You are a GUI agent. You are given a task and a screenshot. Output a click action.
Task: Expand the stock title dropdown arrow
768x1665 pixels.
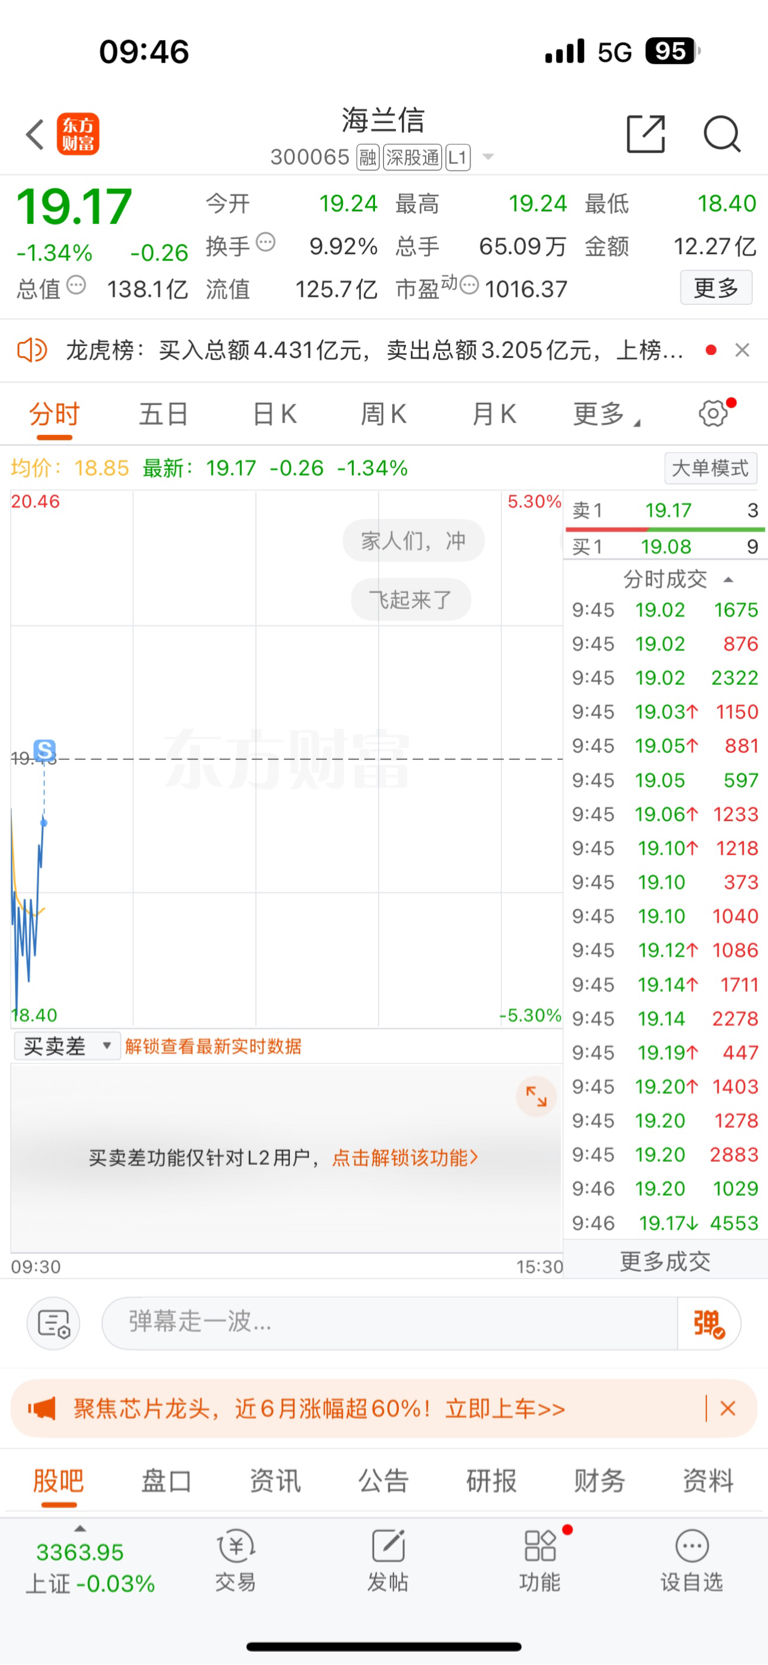click(x=488, y=157)
